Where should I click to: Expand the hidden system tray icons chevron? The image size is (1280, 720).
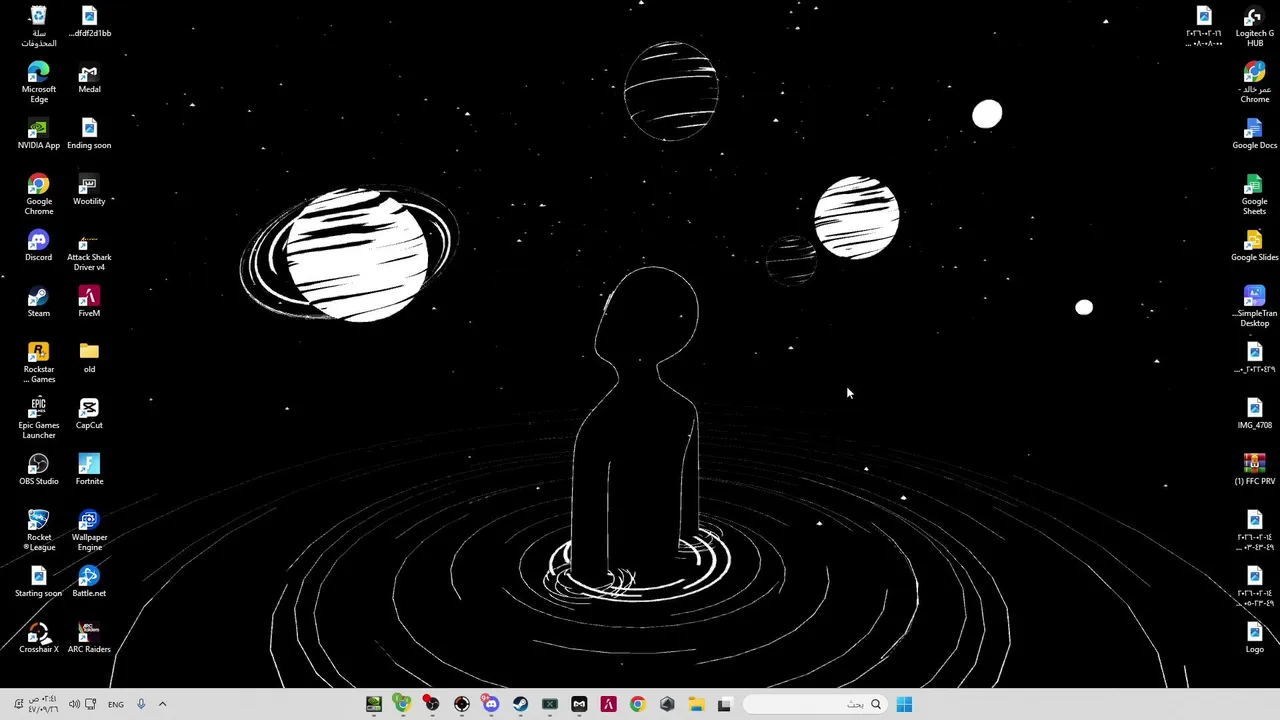pyautogui.click(x=162, y=704)
